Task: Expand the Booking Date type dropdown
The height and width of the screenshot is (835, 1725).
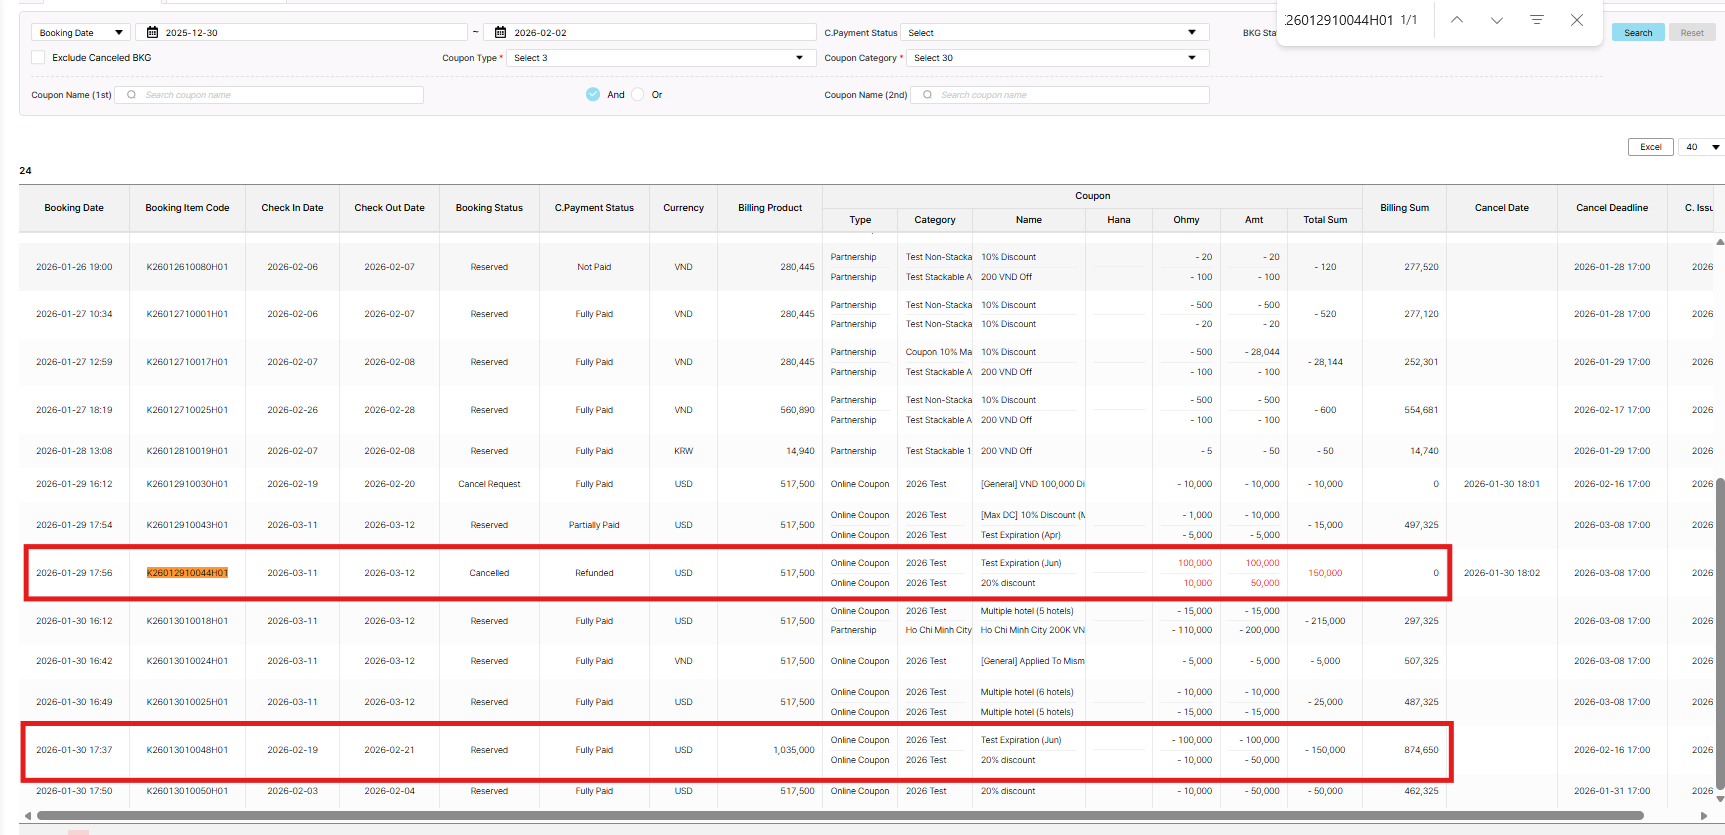Action: click(80, 33)
